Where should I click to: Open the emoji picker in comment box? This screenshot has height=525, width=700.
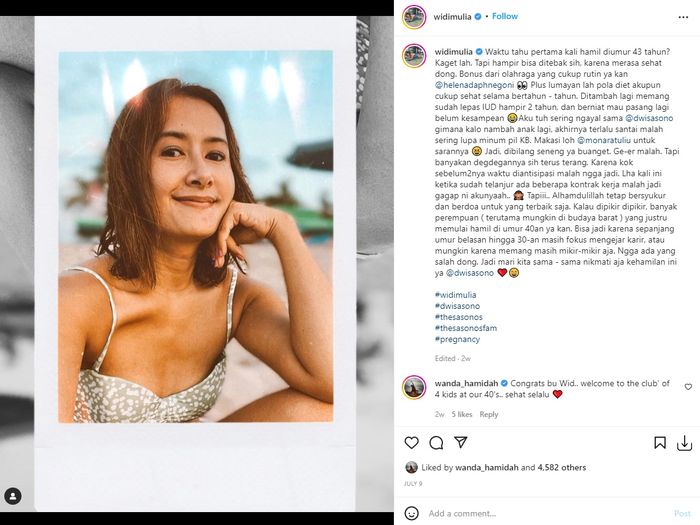(411, 513)
